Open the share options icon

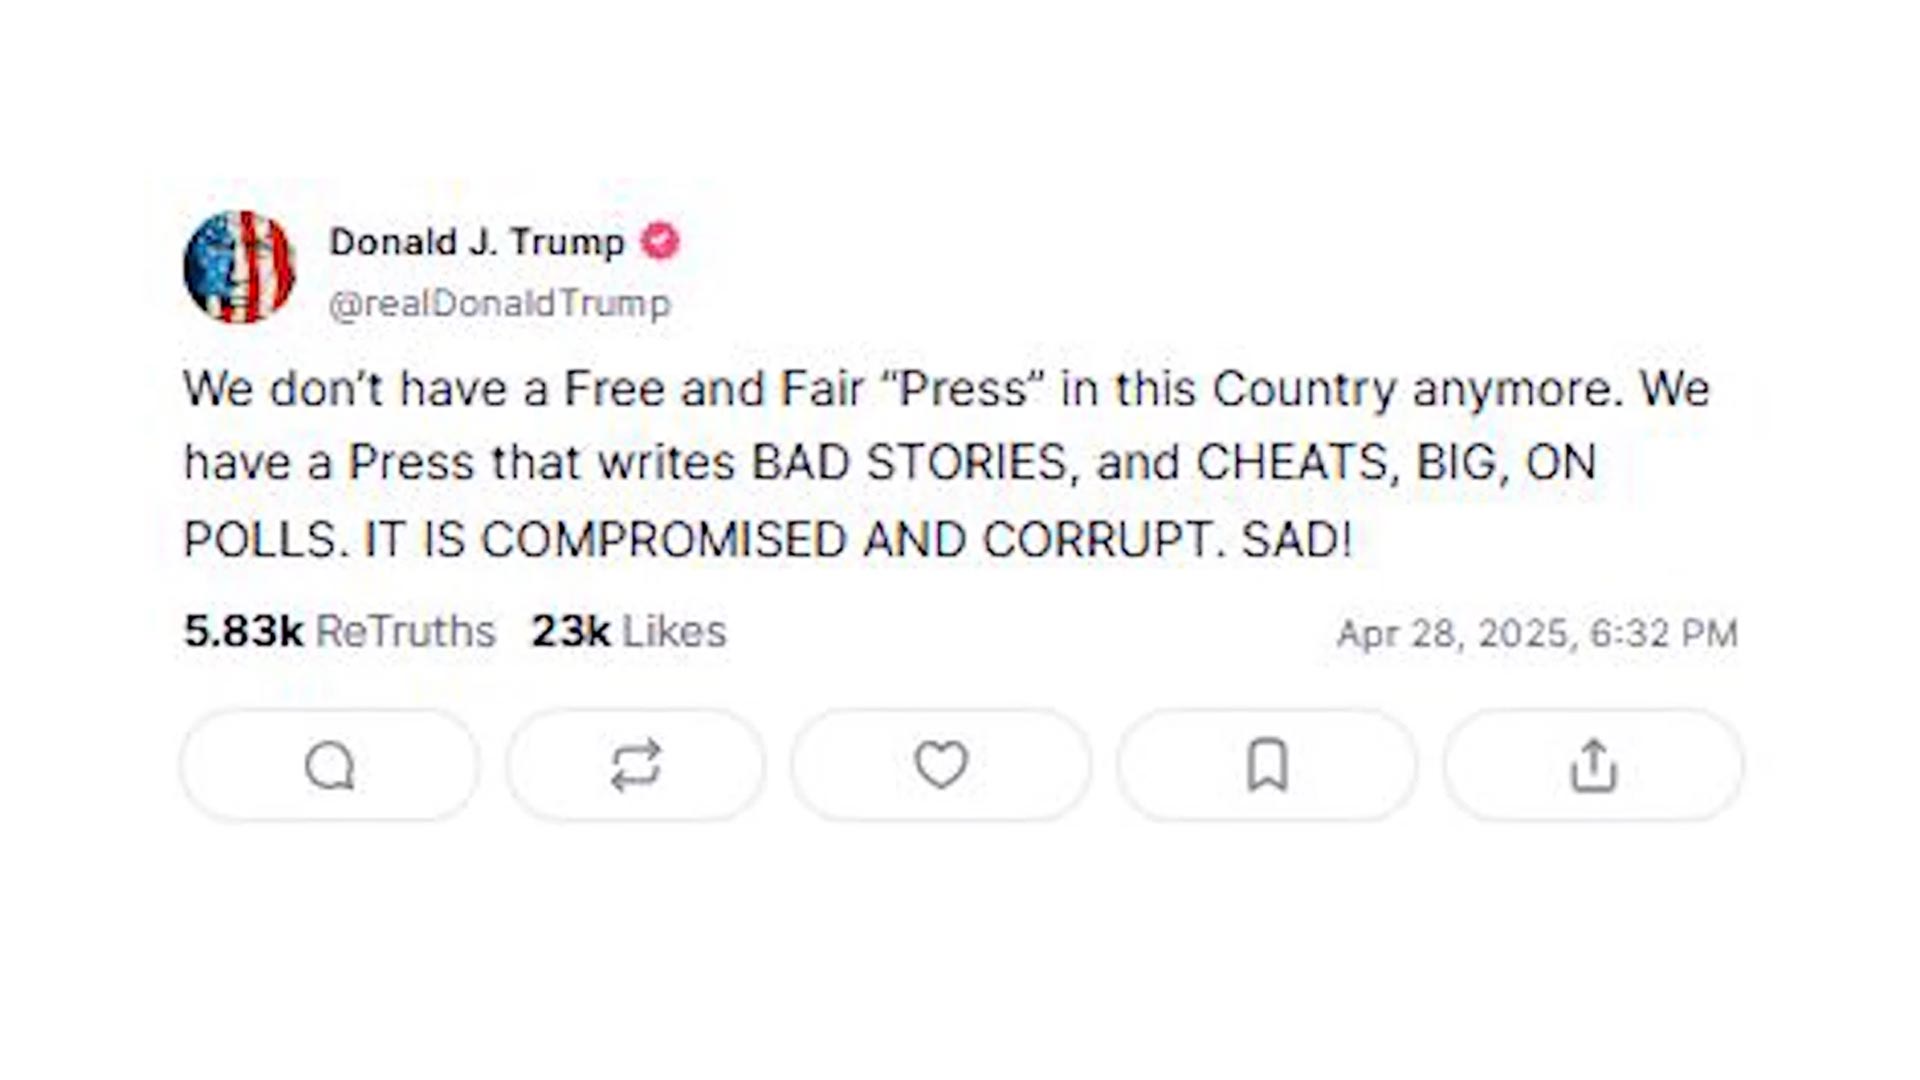[x=1593, y=767]
